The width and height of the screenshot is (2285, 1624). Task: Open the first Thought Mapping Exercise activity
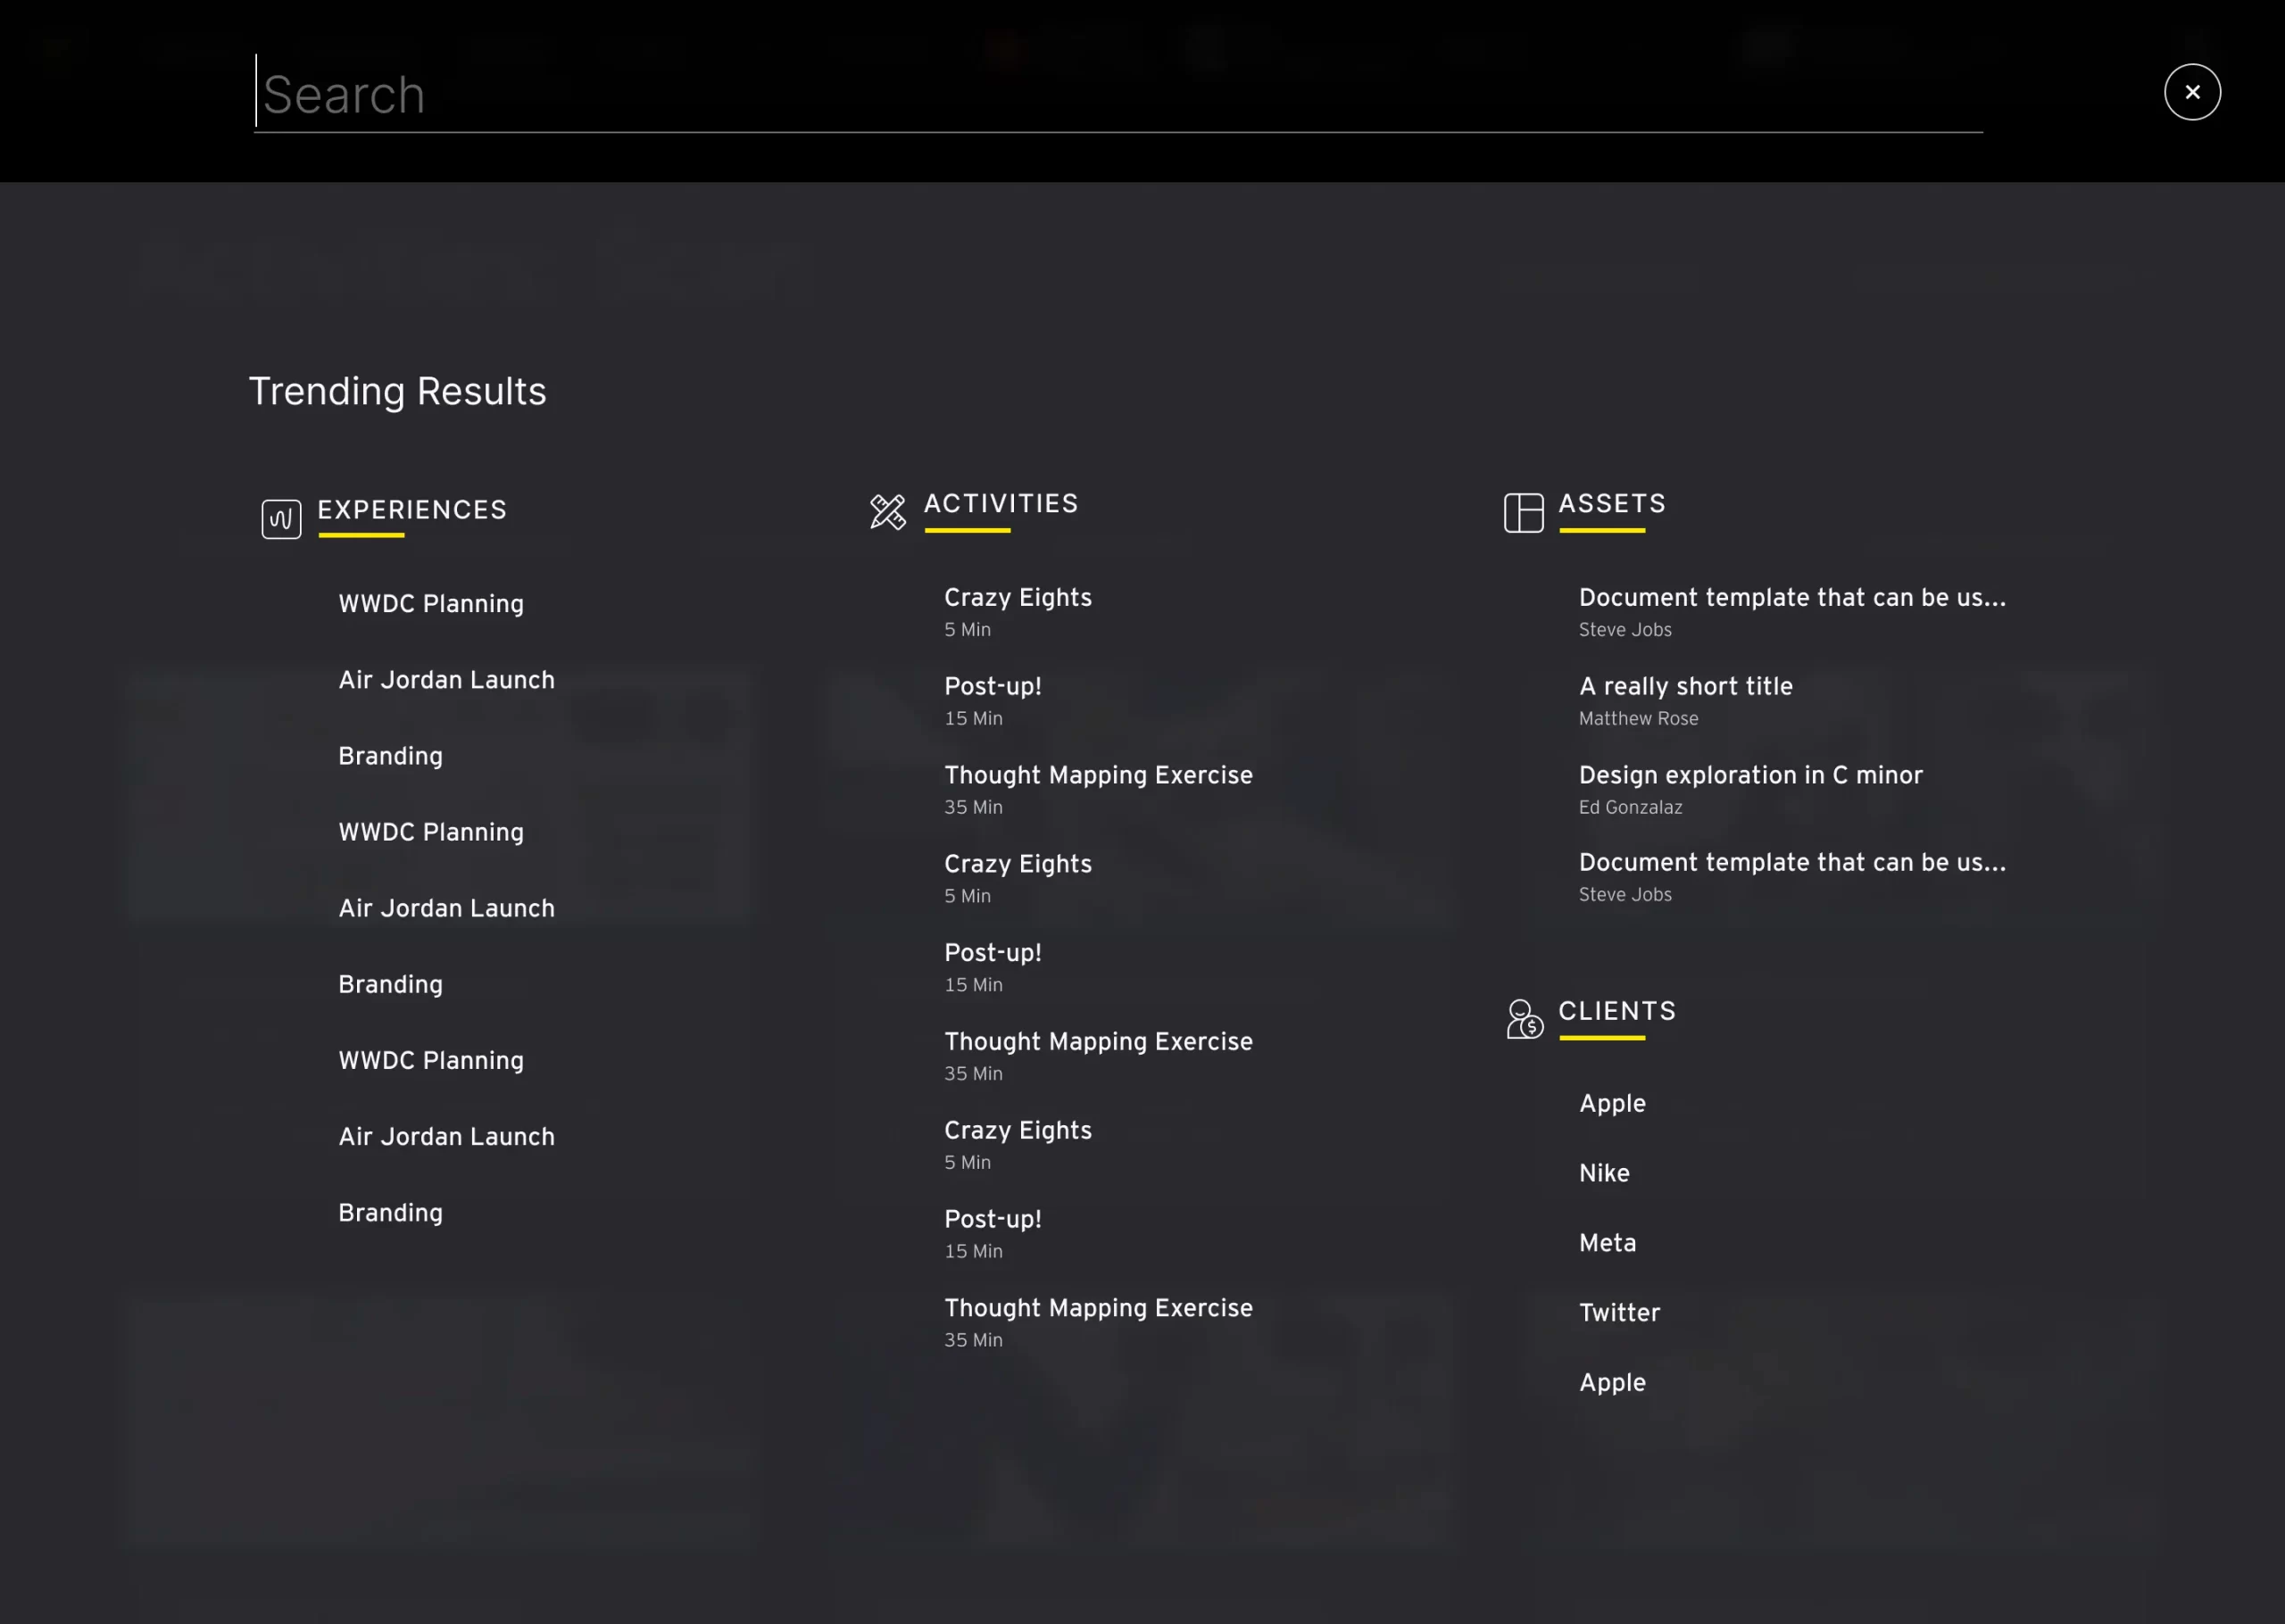(1098, 775)
